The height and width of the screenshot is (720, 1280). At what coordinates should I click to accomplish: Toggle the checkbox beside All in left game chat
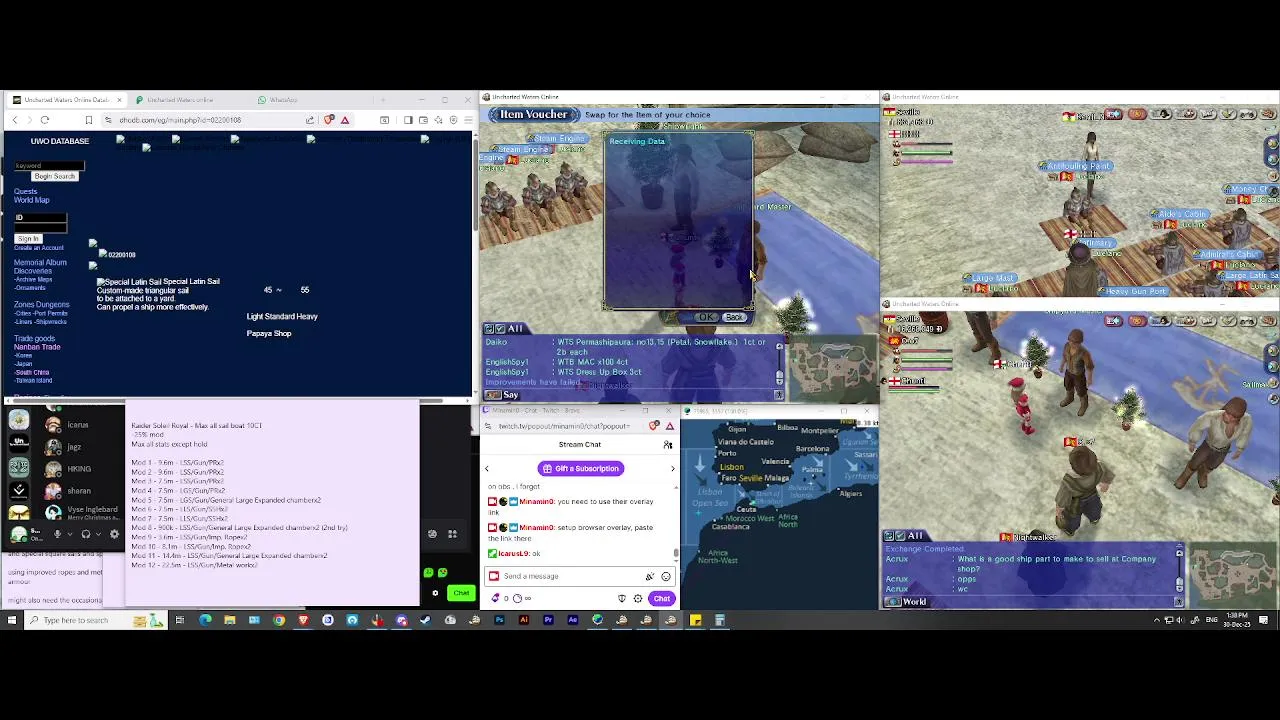[500, 329]
